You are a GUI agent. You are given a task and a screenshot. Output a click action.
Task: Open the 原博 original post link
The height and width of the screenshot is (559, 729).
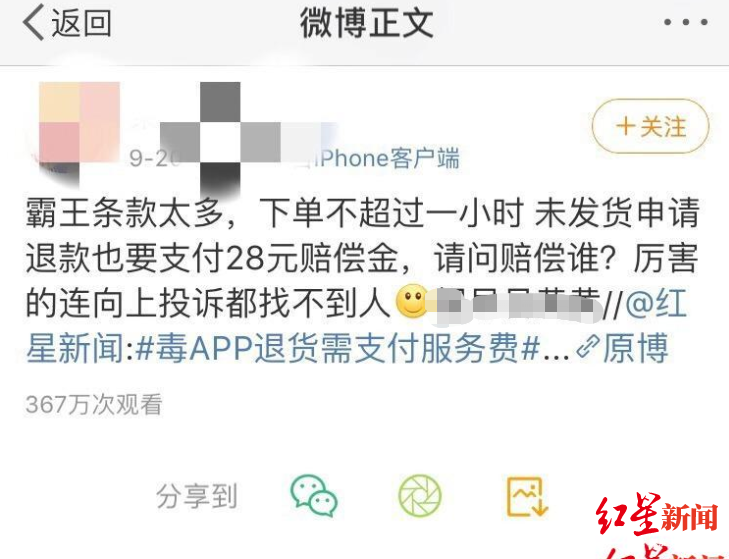click(636, 347)
